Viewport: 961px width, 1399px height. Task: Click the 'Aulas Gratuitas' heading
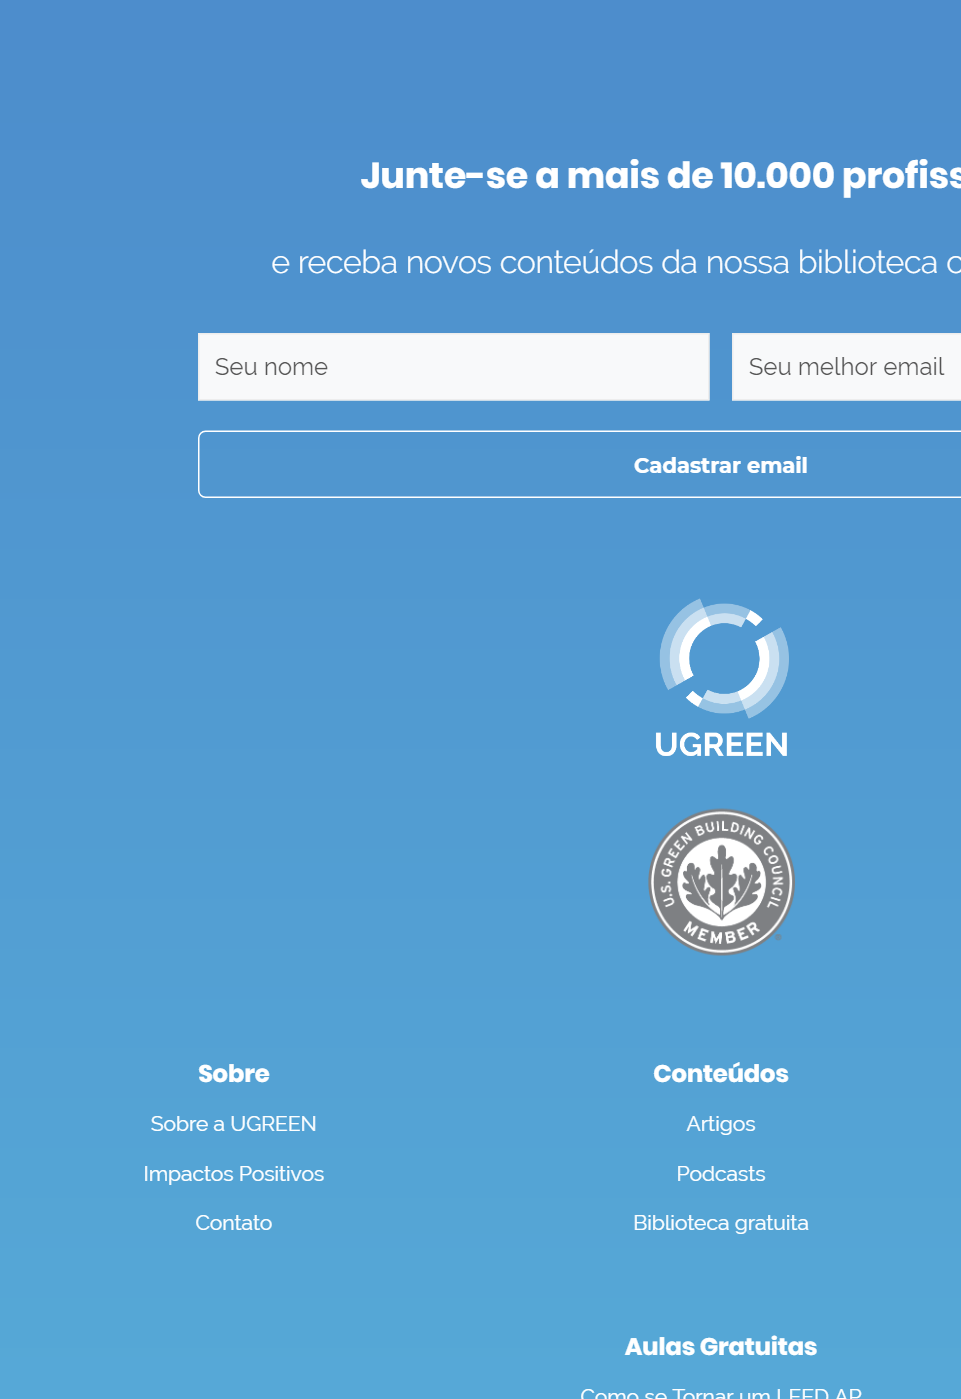721,1347
